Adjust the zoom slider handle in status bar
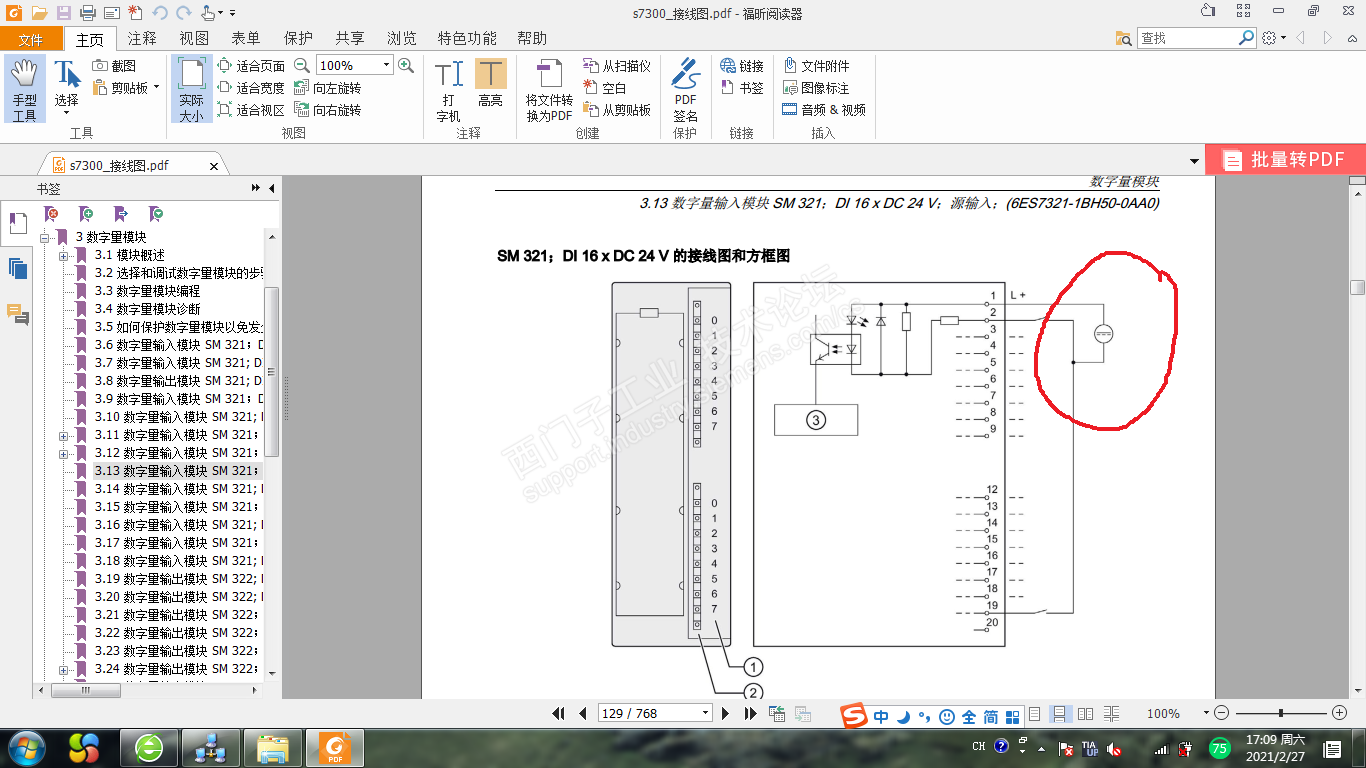 (x=1281, y=713)
